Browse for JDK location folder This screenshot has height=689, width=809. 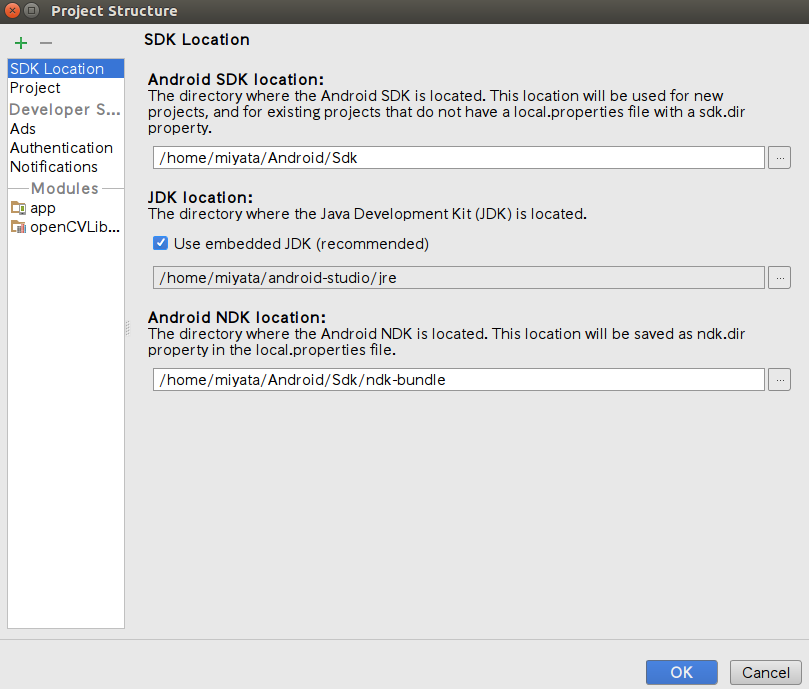[x=779, y=278]
